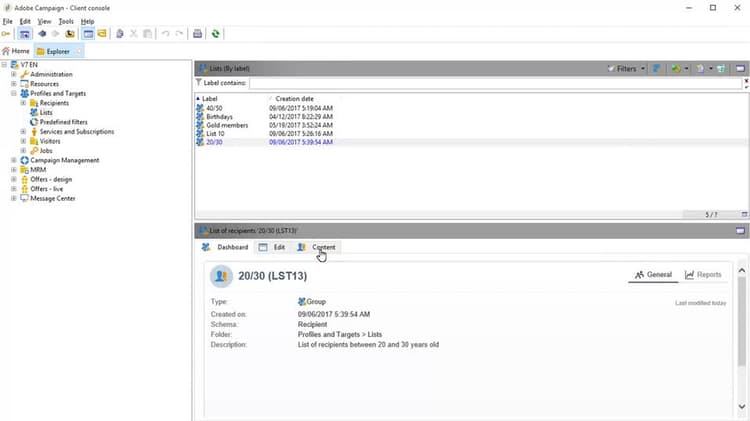Open the Dashboard tab of the list
The width and height of the screenshot is (750, 421).
click(225, 247)
